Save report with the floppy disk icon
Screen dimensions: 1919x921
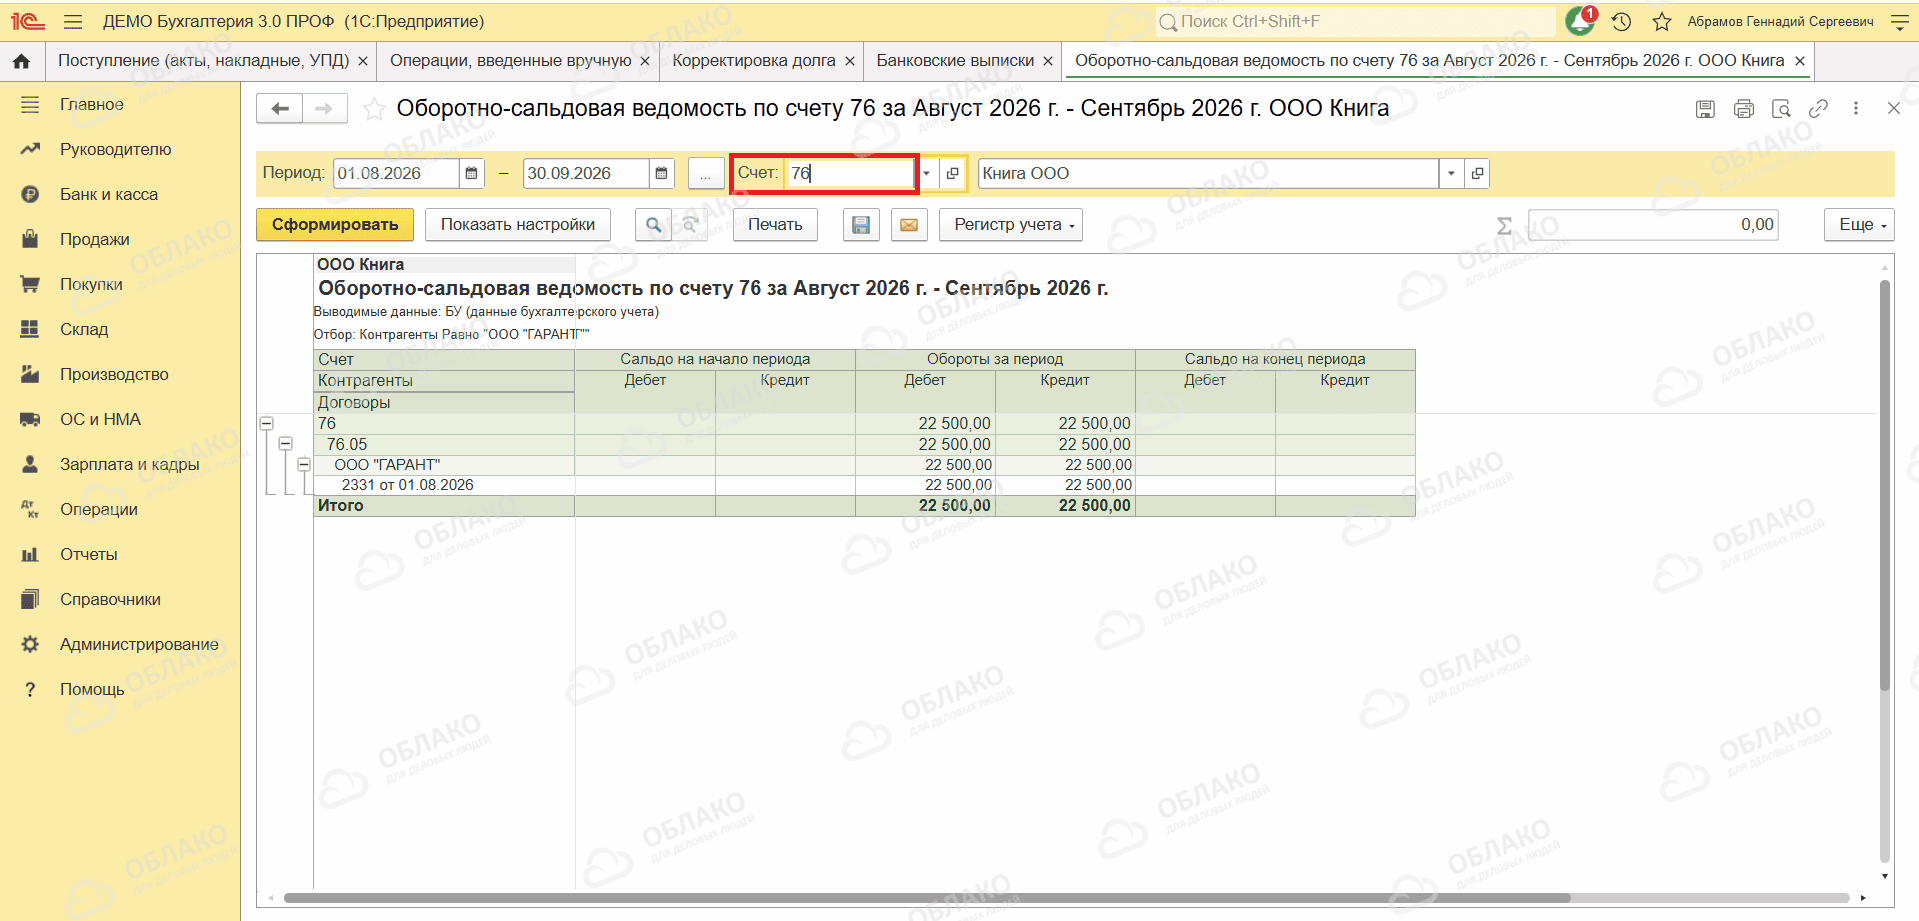[861, 225]
